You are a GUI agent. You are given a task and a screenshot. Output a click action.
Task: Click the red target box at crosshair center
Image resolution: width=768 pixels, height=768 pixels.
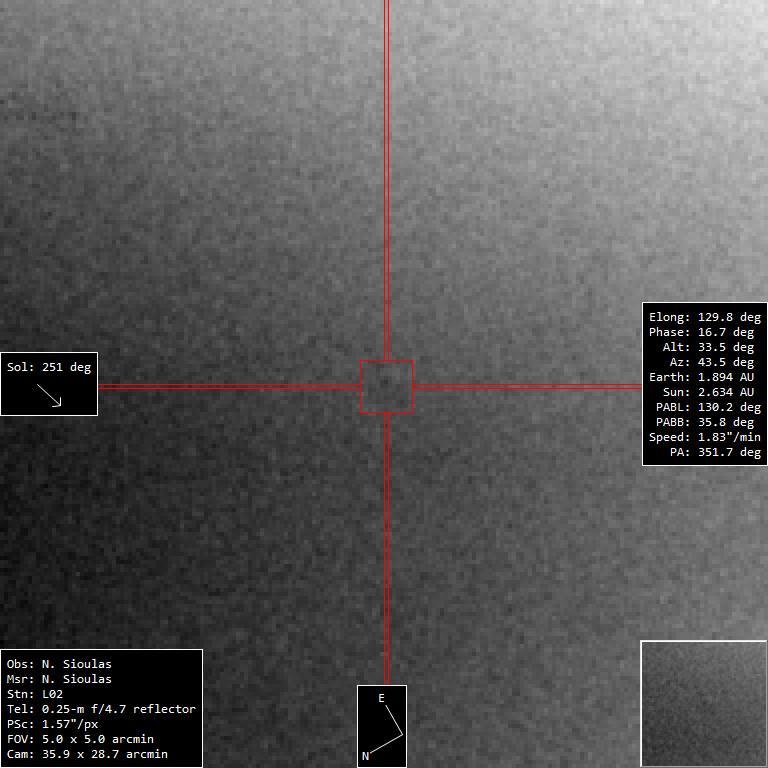click(386, 386)
